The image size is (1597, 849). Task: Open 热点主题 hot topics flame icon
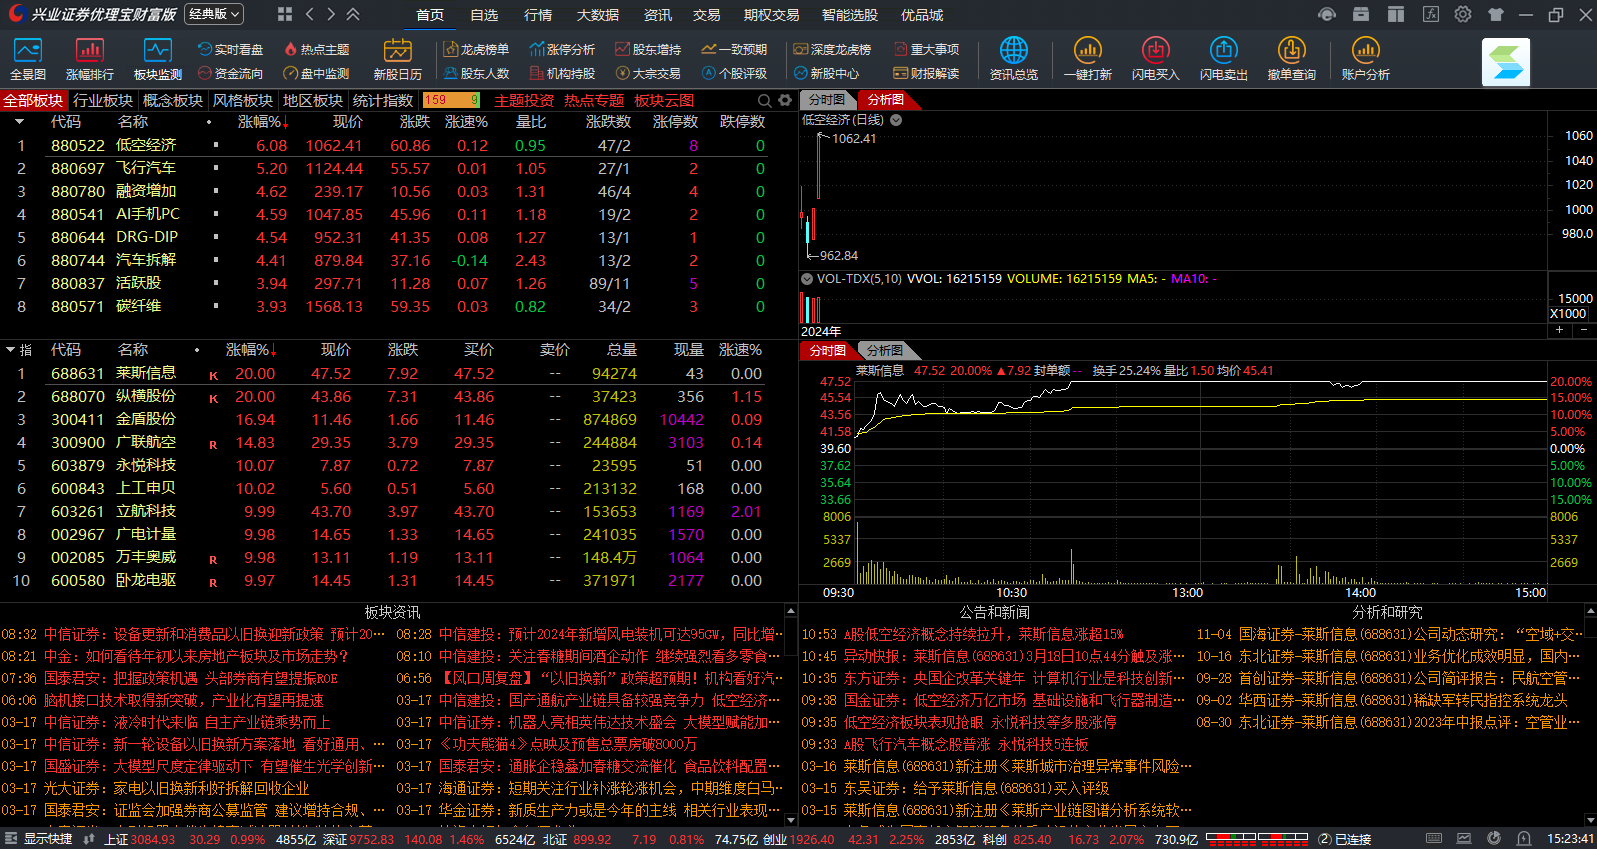click(317, 49)
